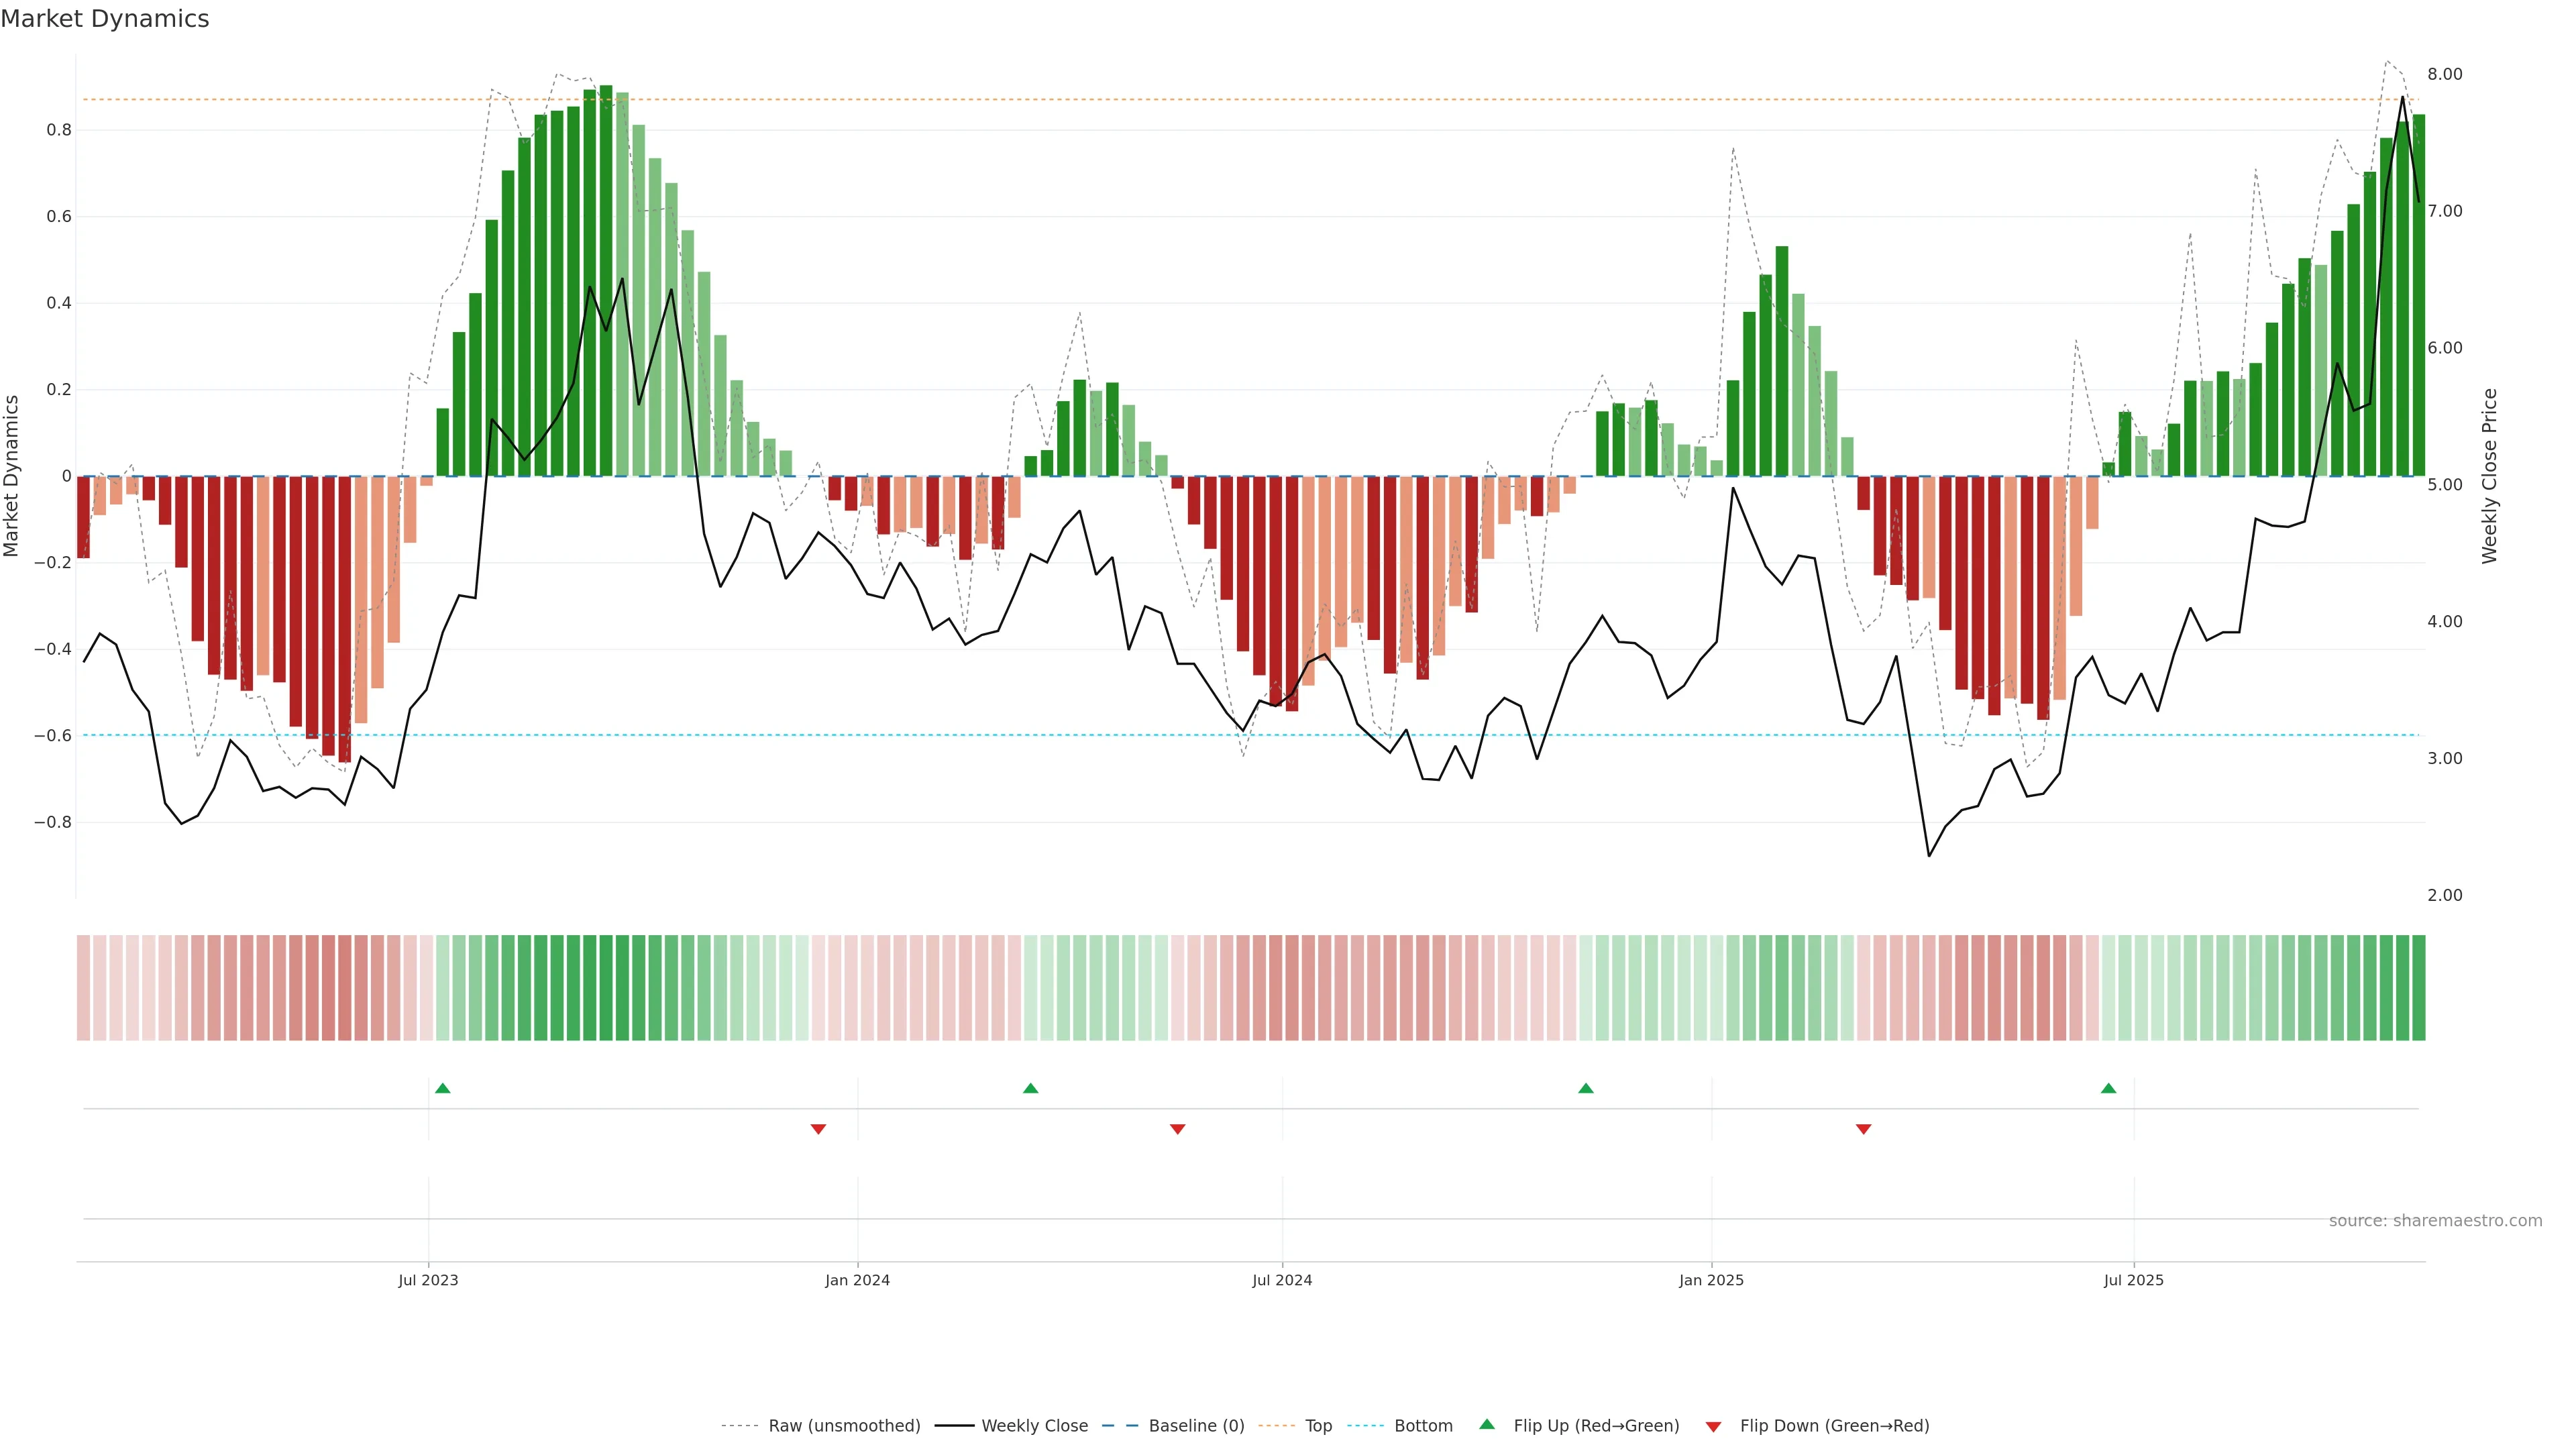Click the red Flip Down triangle after Jan 2025
Viewport: 2576px width, 1449px height.
click(x=1864, y=1129)
